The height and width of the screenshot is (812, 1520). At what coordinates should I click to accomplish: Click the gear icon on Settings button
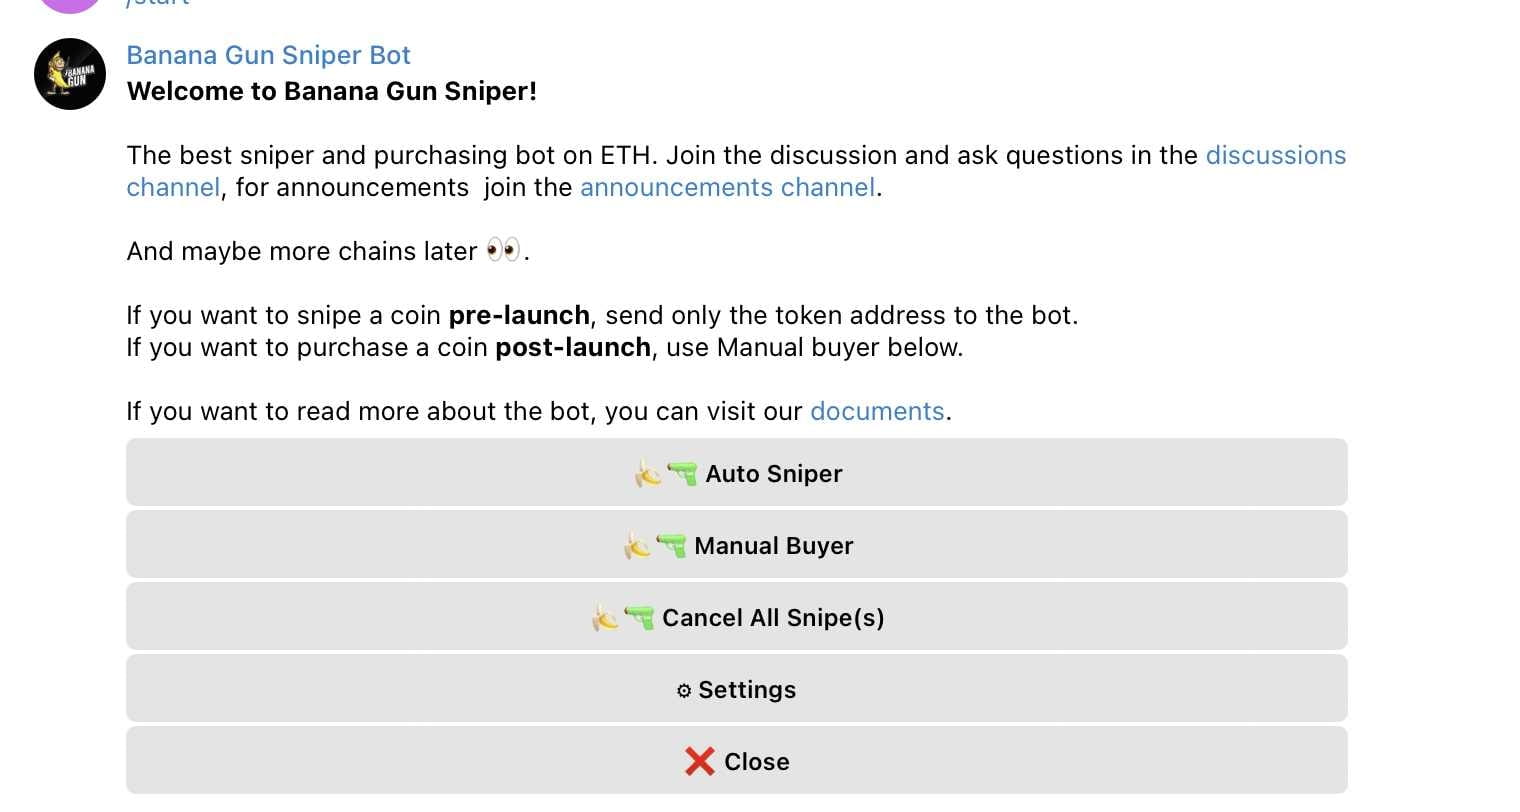tap(683, 690)
